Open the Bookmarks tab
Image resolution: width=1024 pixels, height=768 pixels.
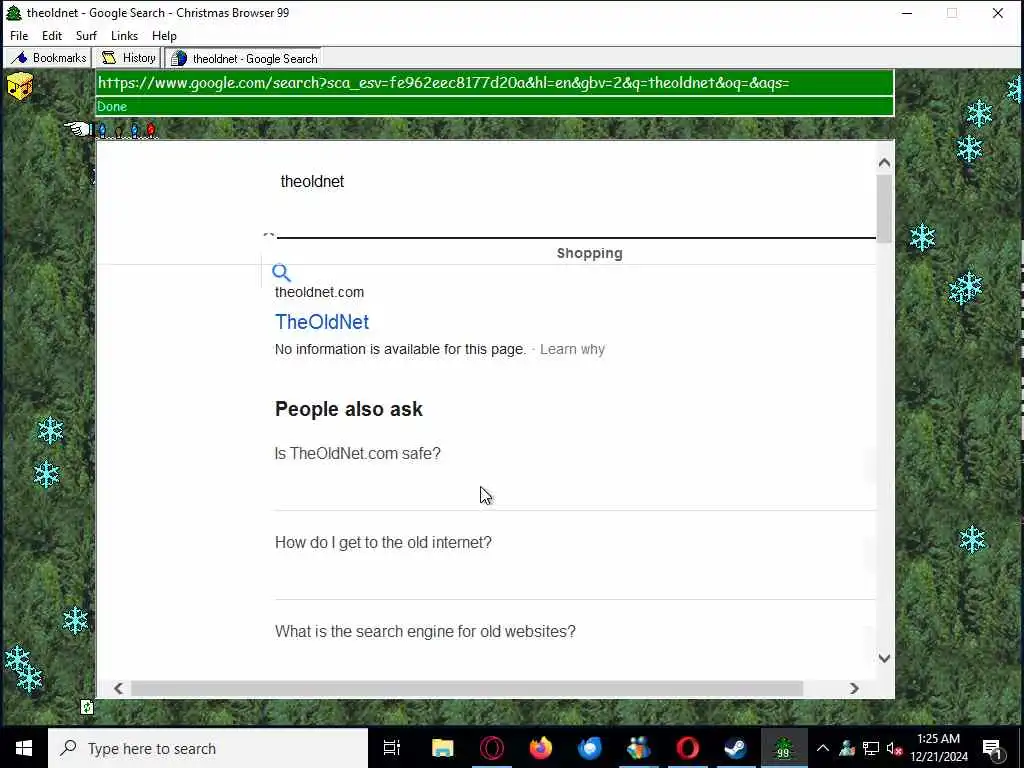49,58
